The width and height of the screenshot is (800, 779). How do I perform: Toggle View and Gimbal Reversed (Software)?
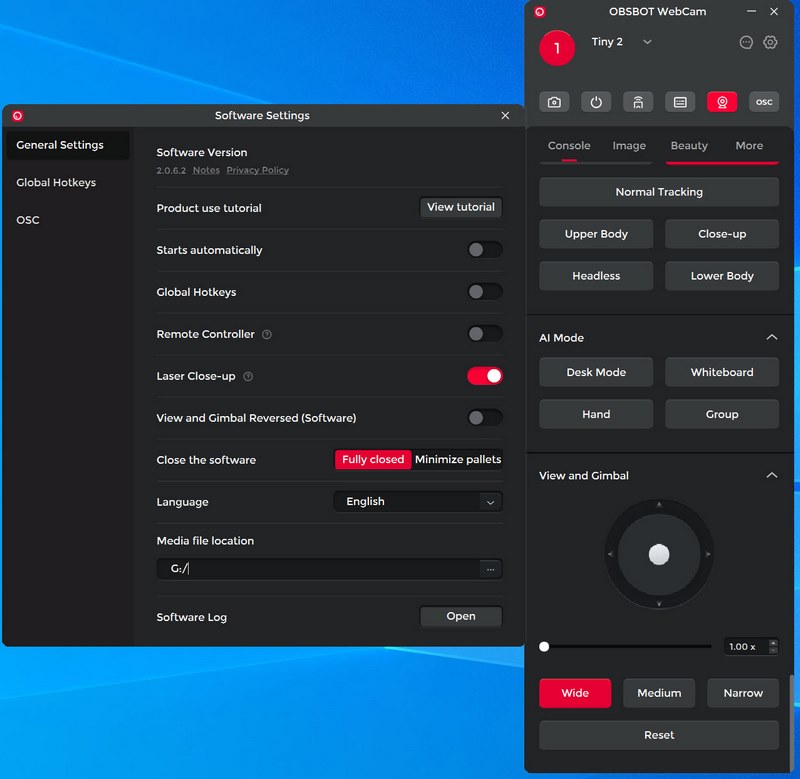coord(485,418)
